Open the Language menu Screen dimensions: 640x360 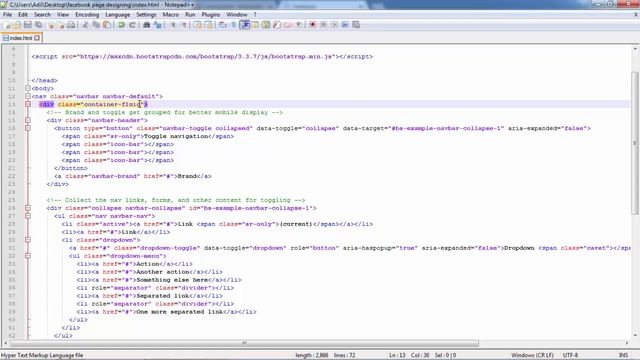click(118, 15)
